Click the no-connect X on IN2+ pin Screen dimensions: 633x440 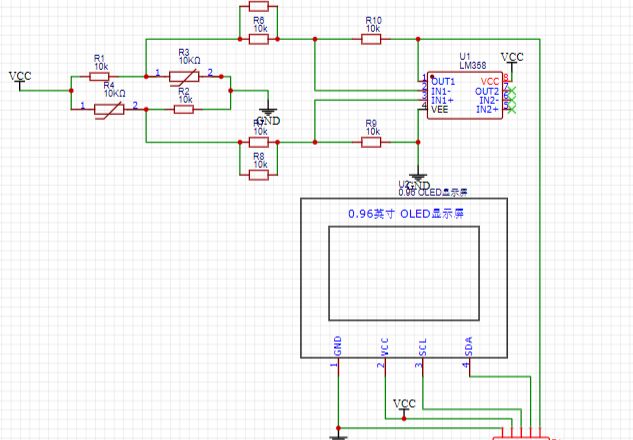tap(512, 109)
